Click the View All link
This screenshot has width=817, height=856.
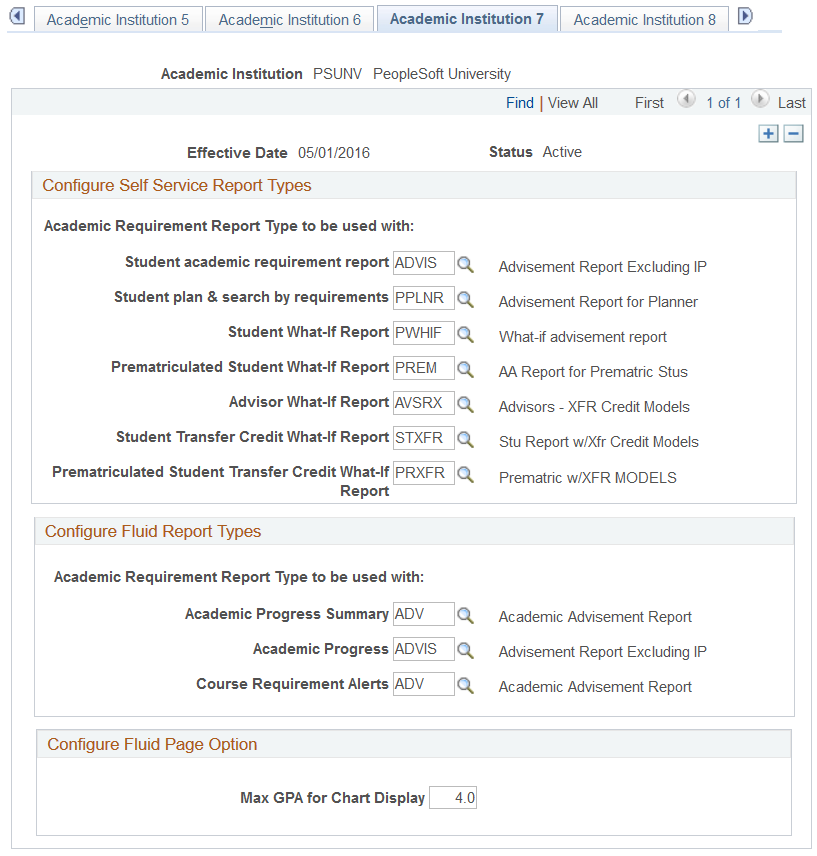572,102
